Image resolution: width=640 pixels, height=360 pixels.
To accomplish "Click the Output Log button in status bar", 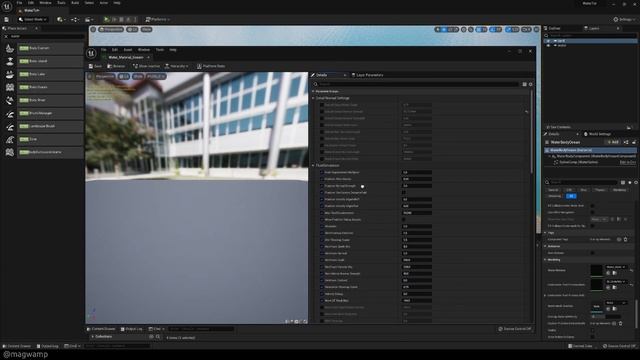I will [48, 346].
